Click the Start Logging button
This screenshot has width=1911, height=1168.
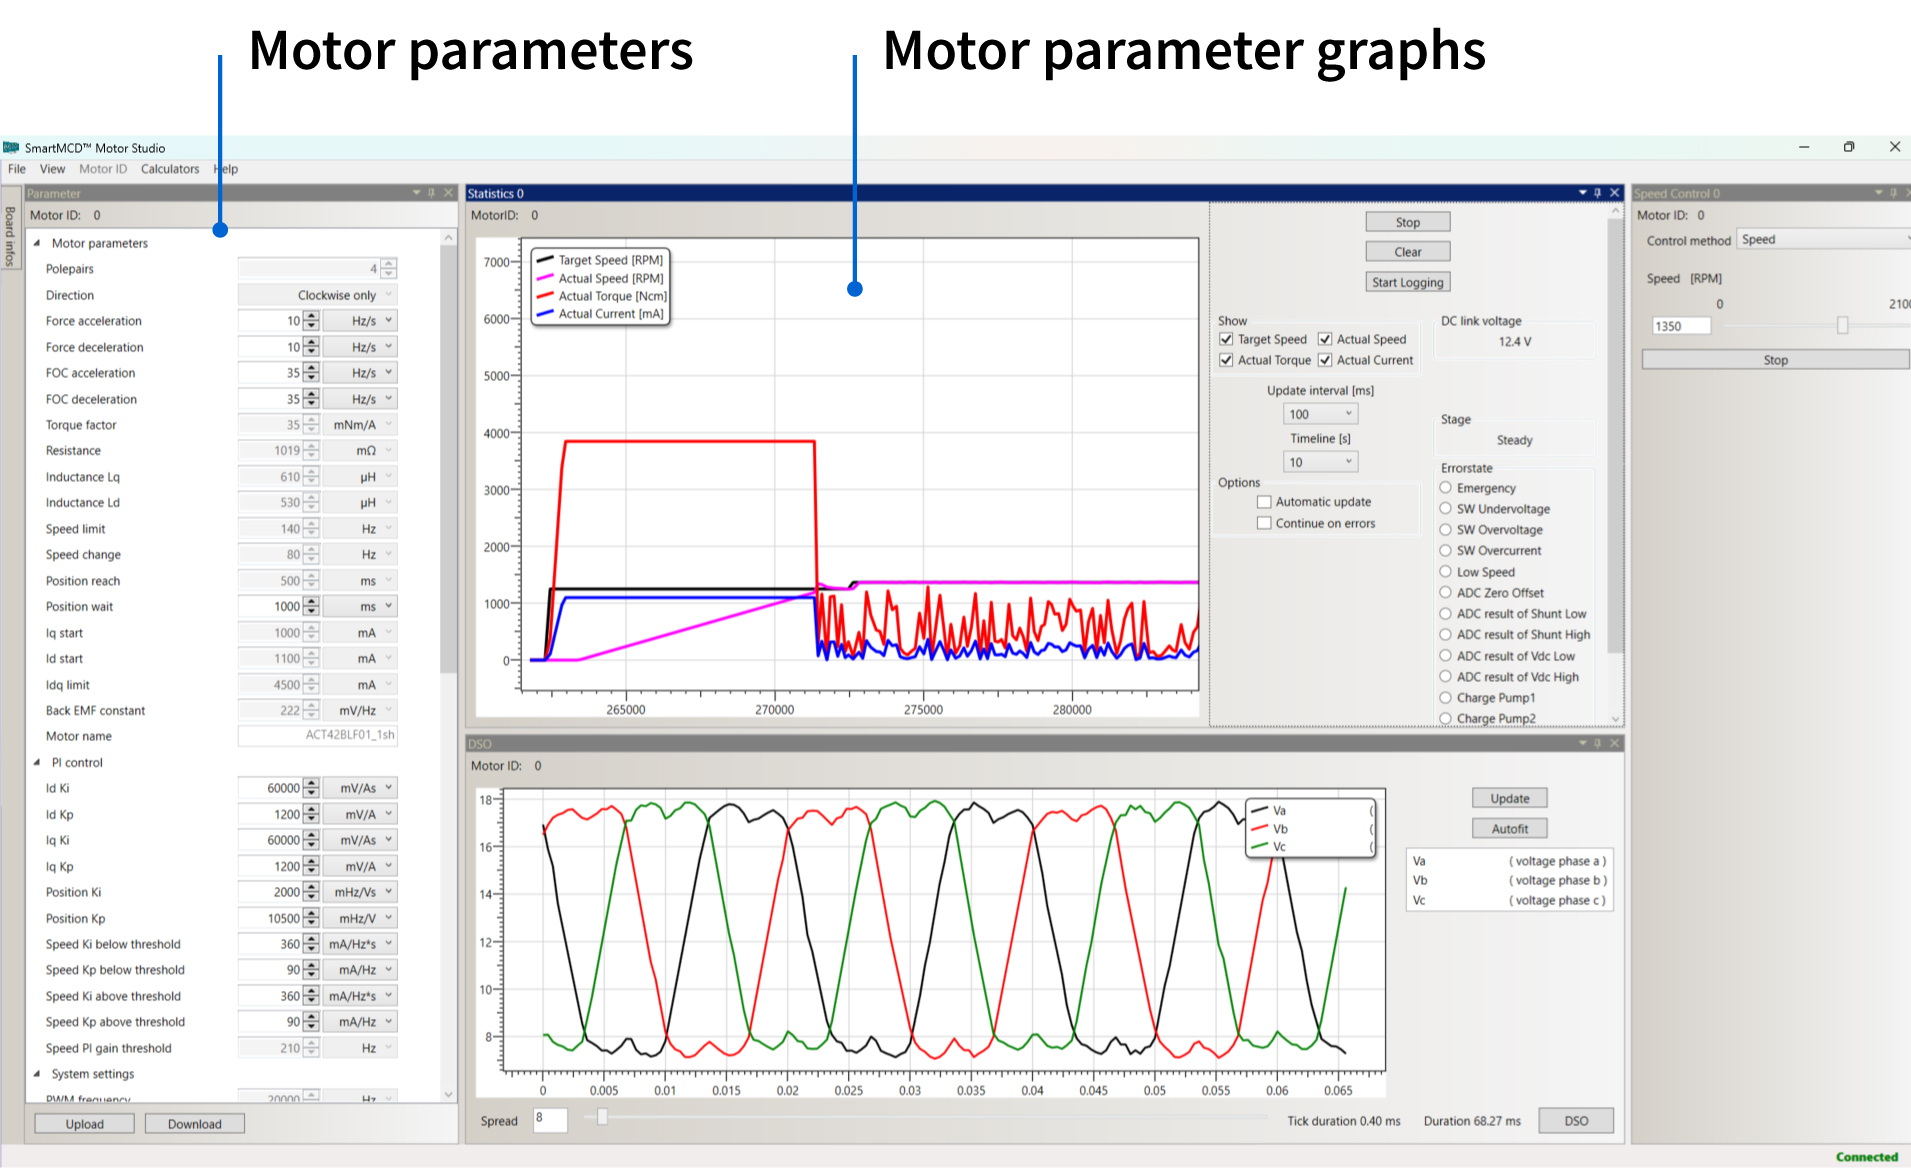[x=1407, y=281]
